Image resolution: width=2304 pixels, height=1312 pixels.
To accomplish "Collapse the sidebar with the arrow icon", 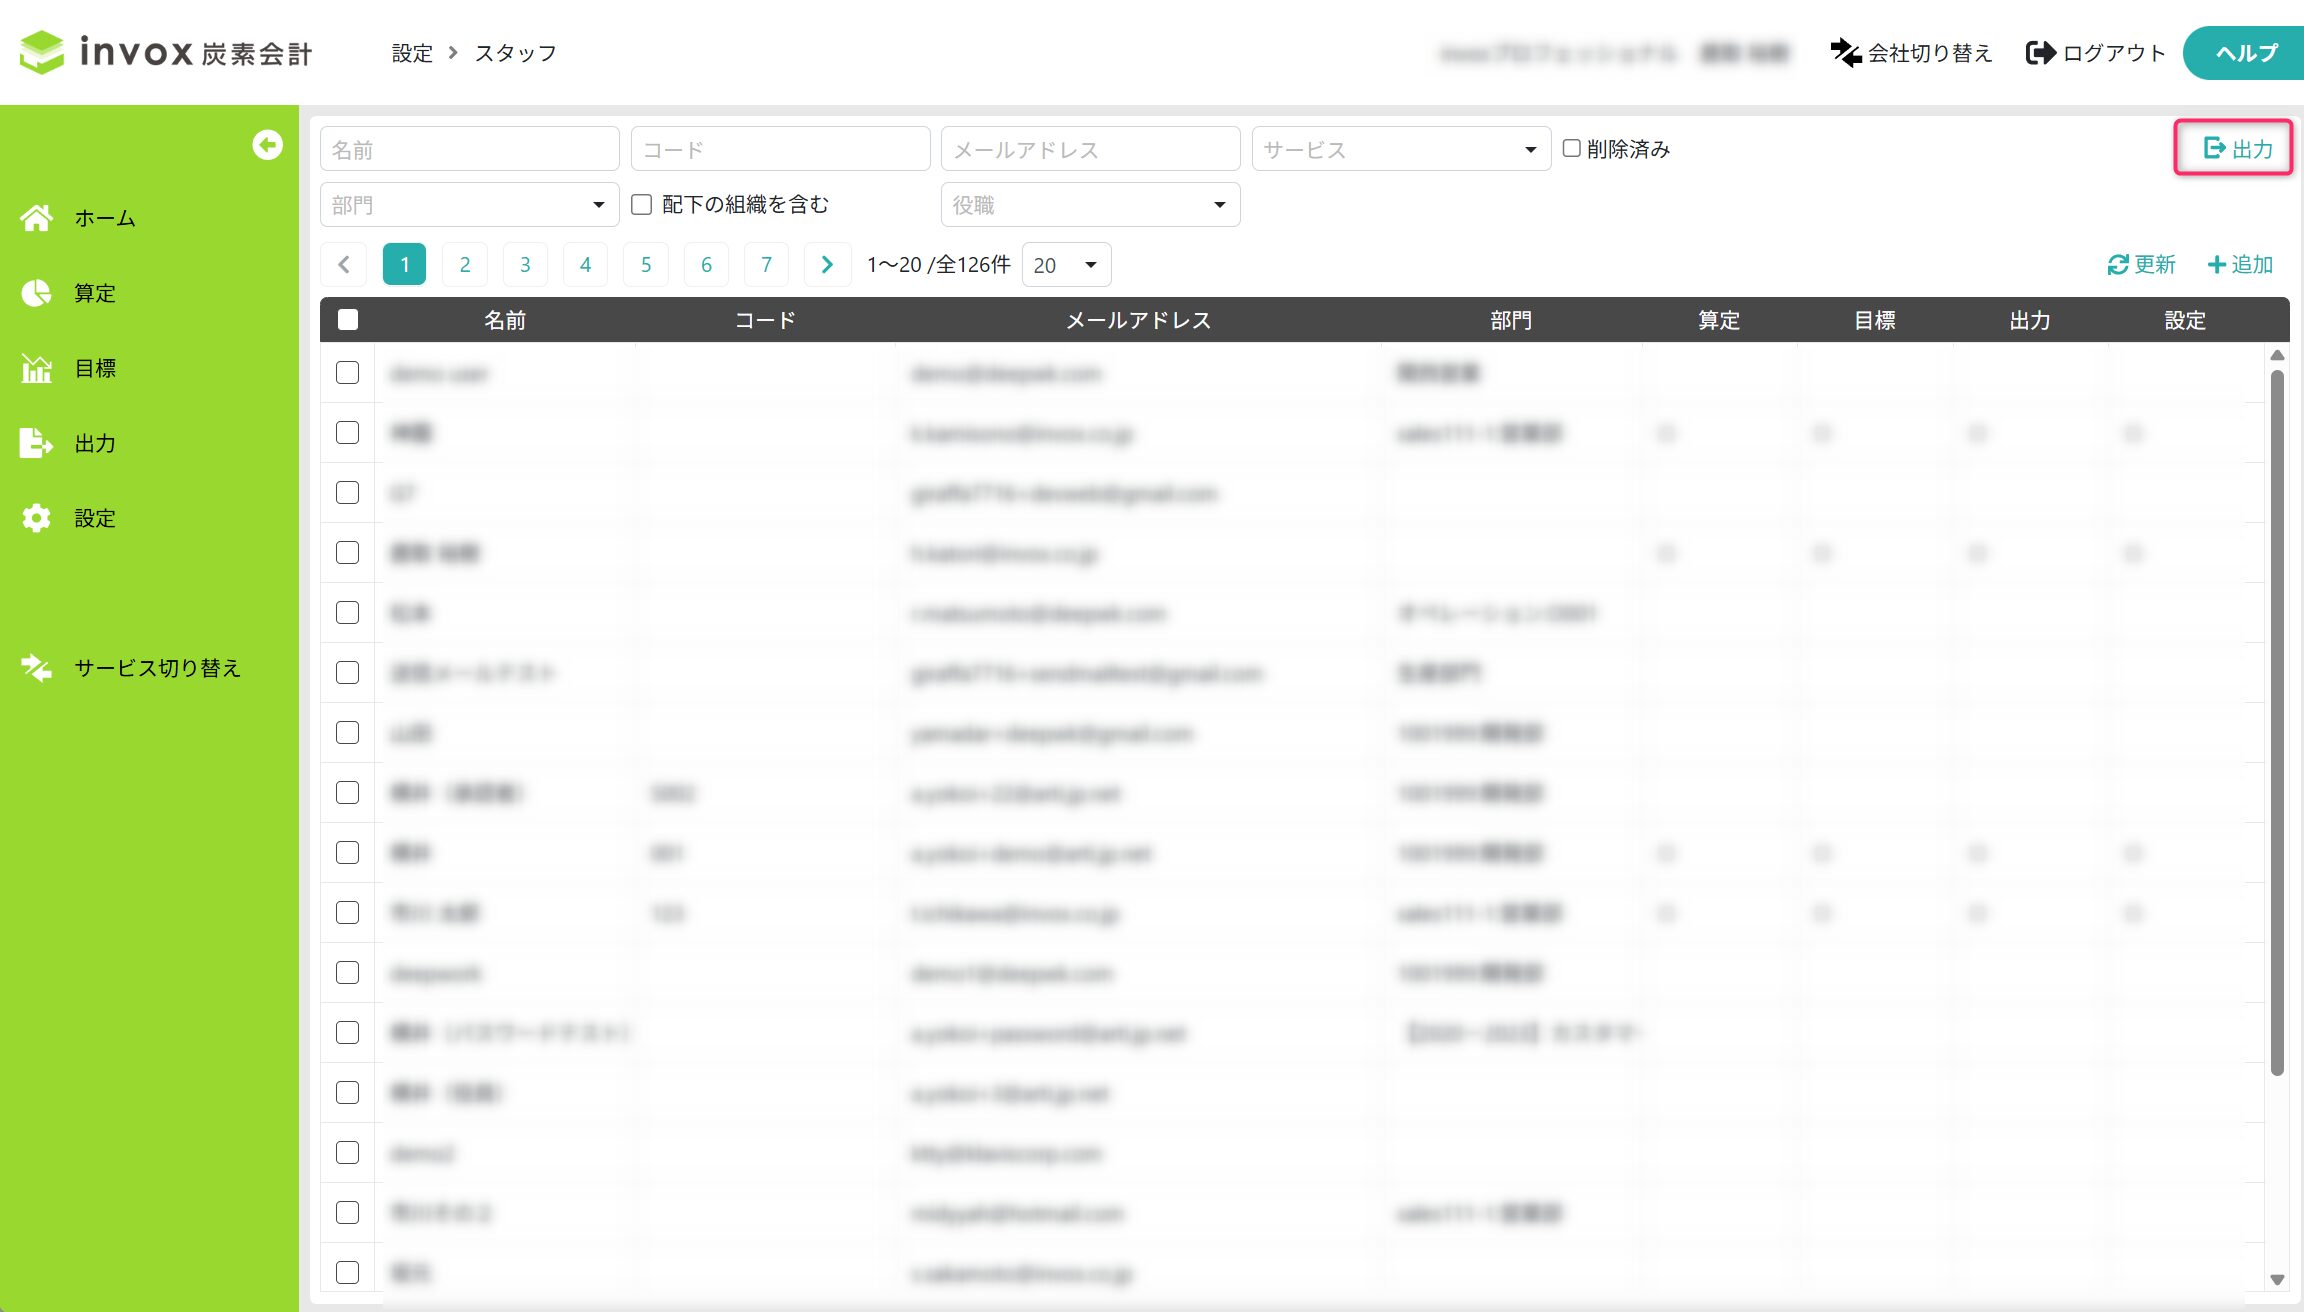I will 267,145.
